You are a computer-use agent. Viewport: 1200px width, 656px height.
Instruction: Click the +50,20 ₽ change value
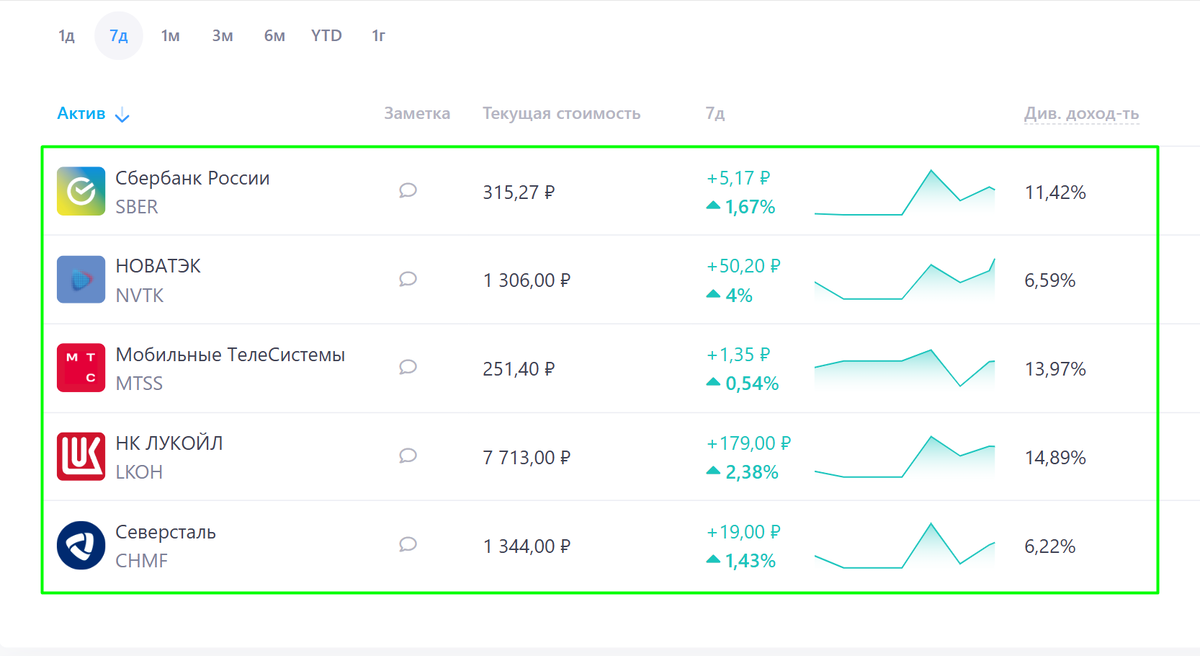(x=743, y=266)
